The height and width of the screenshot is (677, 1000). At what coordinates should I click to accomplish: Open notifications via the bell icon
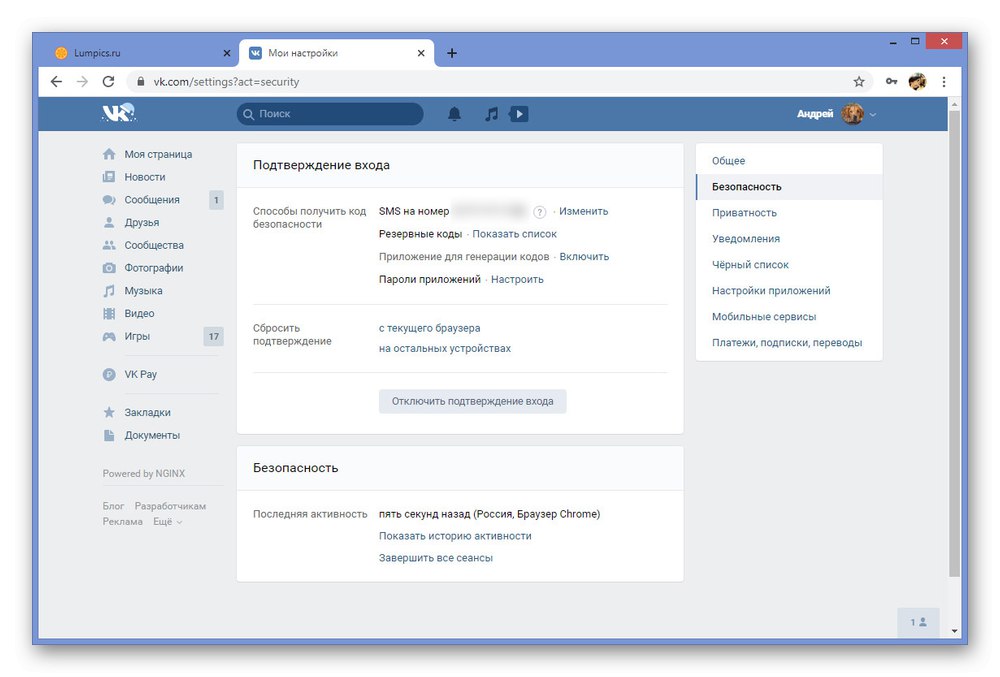453,114
